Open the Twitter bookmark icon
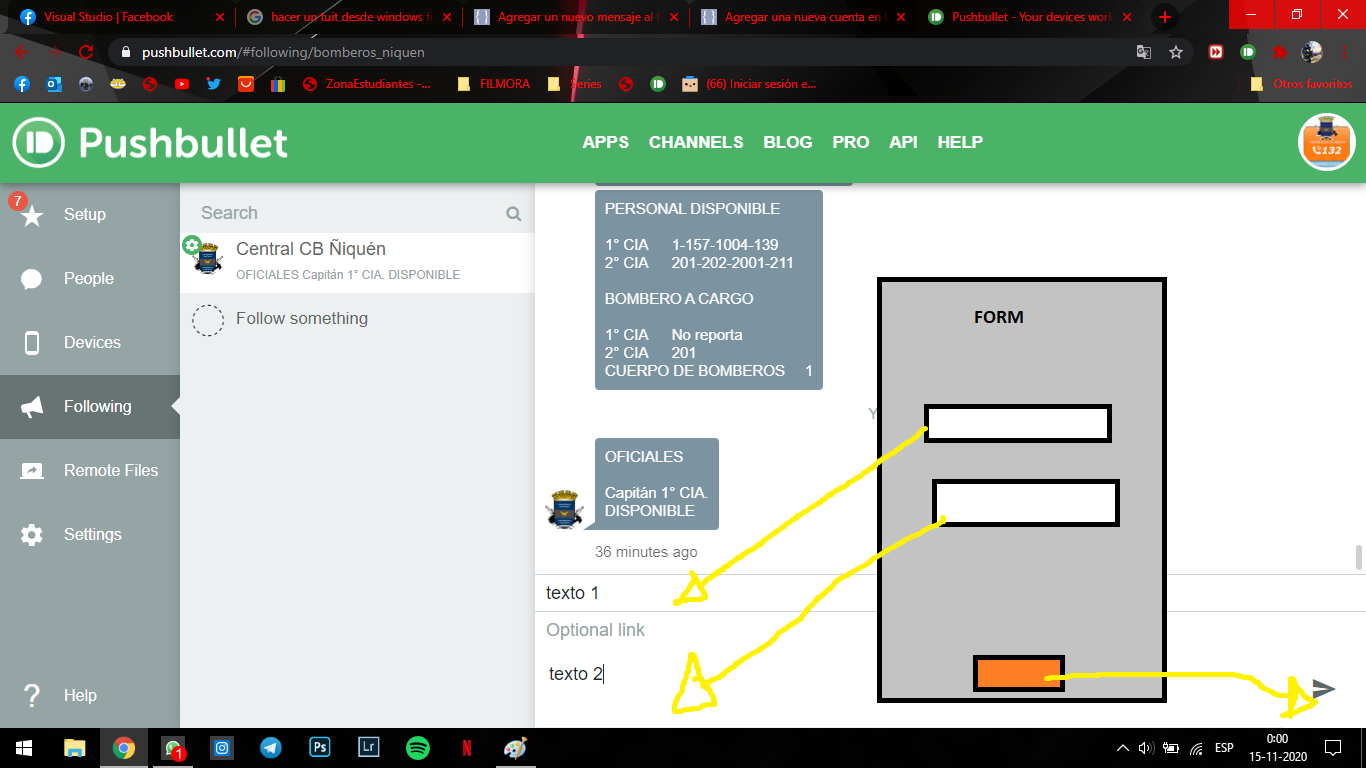1366x768 pixels. click(x=213, y=84)
